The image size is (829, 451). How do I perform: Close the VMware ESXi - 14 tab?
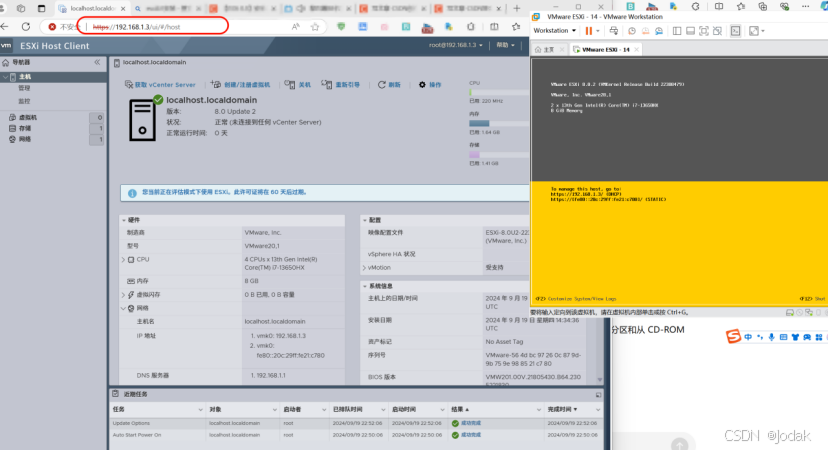click(637, 50)
